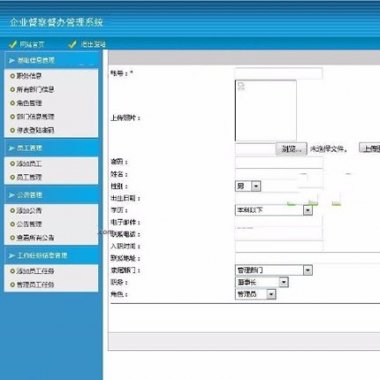Open 添加员工任务 in the sidebar
Image resolution: width=380 pixels, height=380 pixels.
[x=35, y=271]
